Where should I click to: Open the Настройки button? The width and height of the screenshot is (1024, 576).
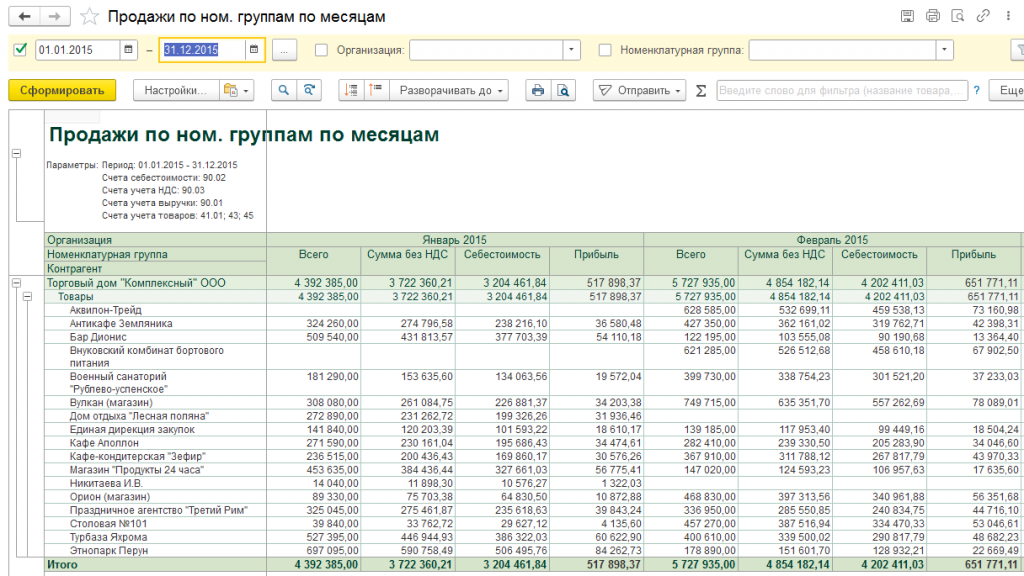[x=175, y=90]
